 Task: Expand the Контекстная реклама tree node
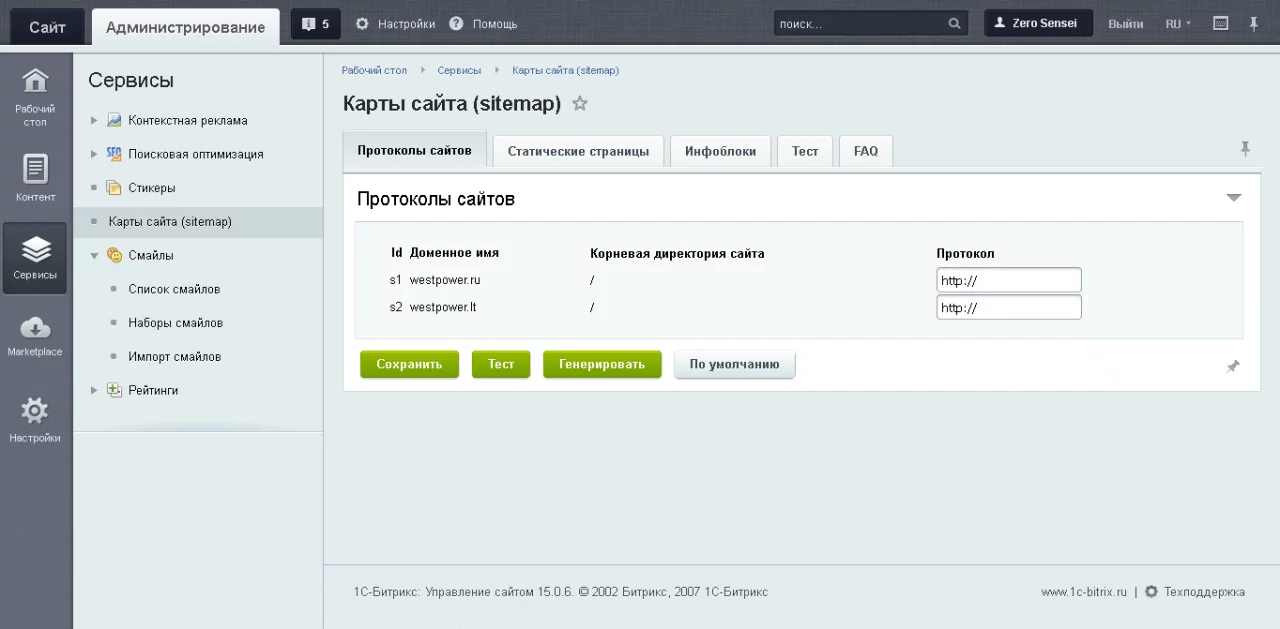94,121
